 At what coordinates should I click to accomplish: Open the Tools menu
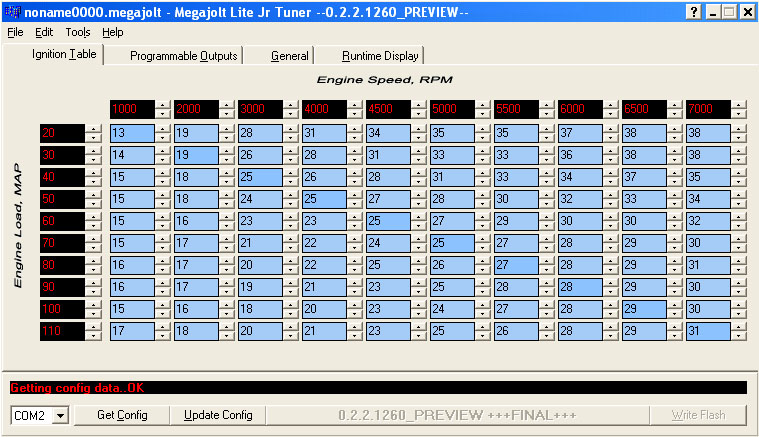point(78,32)
